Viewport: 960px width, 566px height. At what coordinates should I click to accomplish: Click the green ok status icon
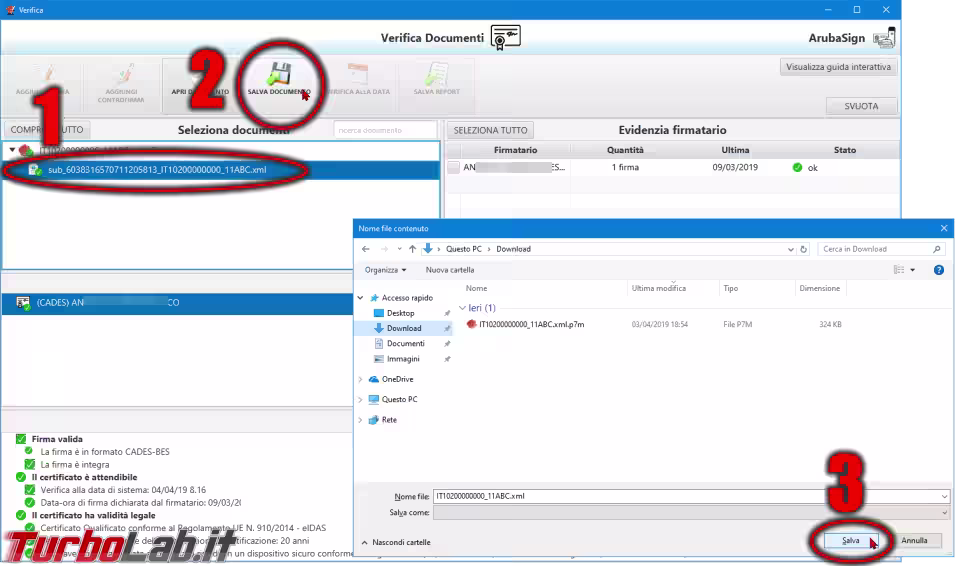(x=797, y=167)
